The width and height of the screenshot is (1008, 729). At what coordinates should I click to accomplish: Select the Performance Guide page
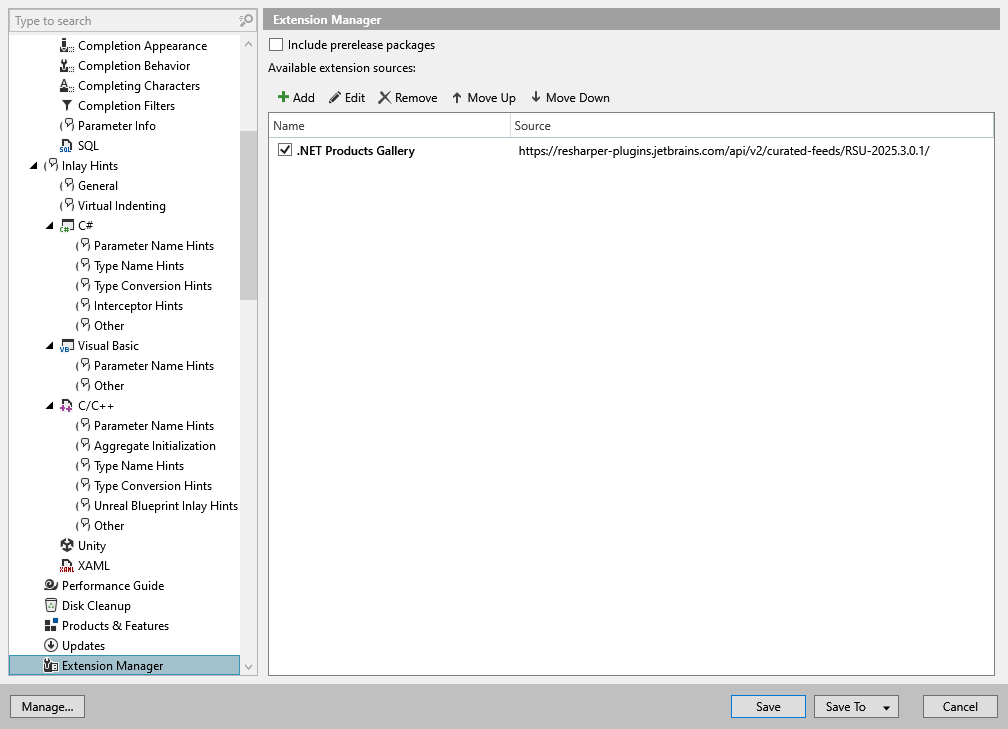pyautogui.click(x=110, y=585)
